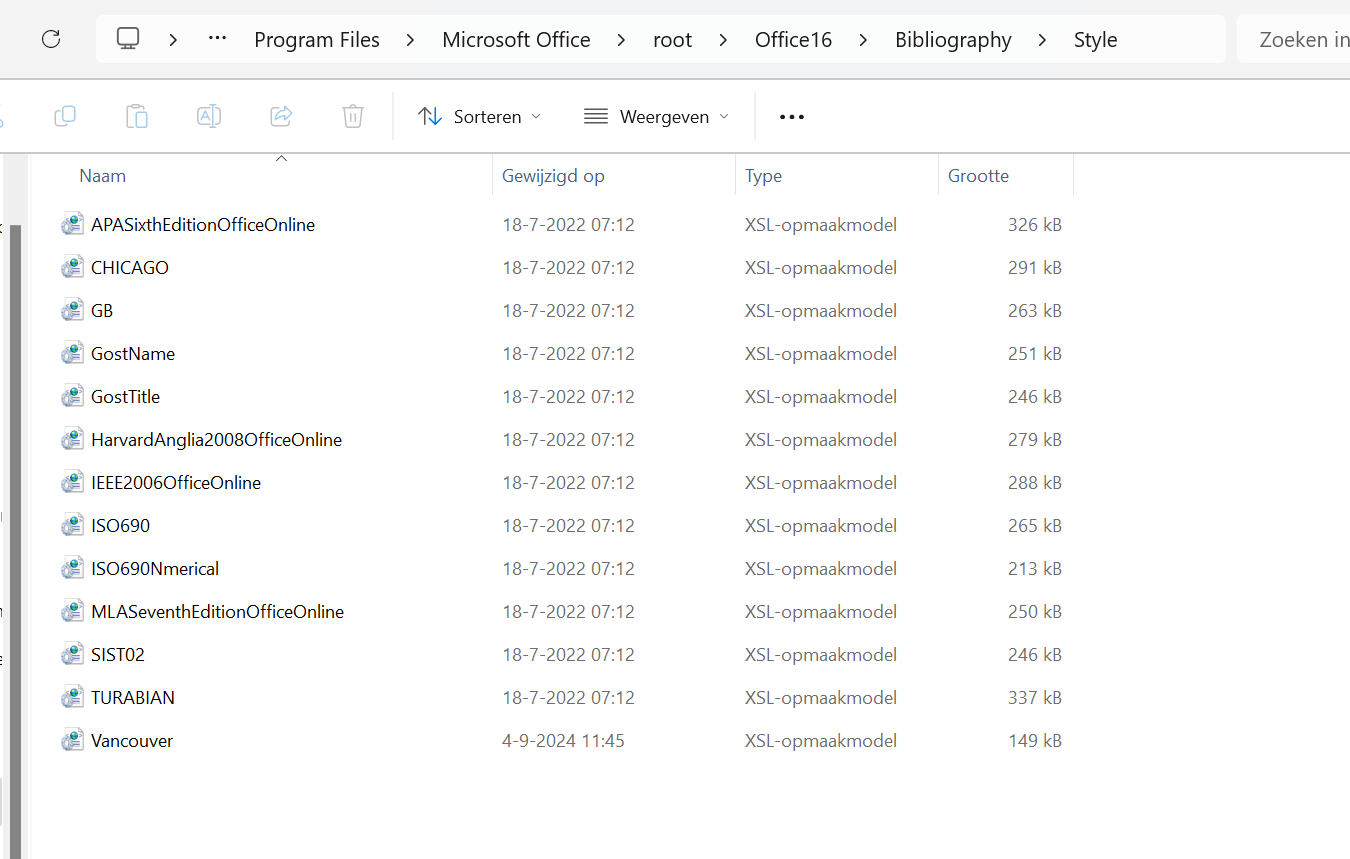Select file name IEEE2006OfficeOnline
Viewport: 1350px width, 859px height.
[x=176, y=483]
